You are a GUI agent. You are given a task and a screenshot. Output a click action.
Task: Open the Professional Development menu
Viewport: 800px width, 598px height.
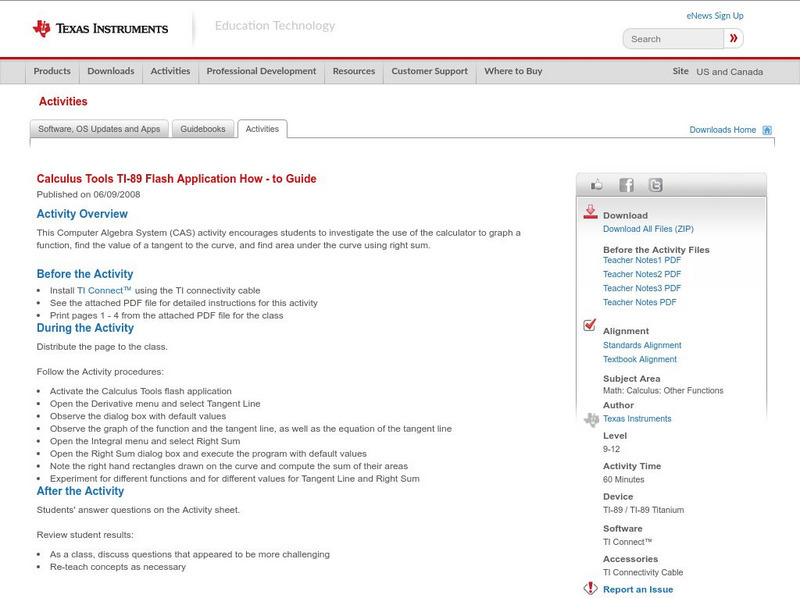point(261,71)
